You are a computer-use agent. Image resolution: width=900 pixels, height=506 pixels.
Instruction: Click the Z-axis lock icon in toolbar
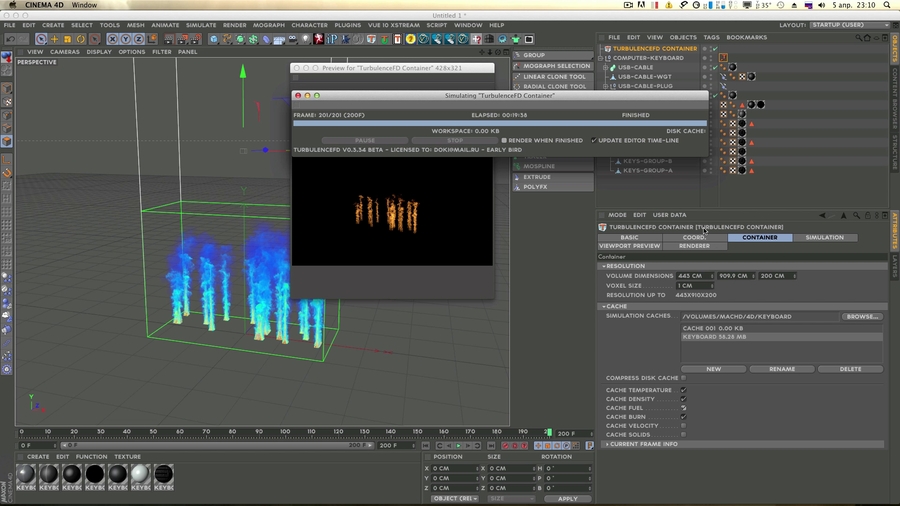coord(139,39)
